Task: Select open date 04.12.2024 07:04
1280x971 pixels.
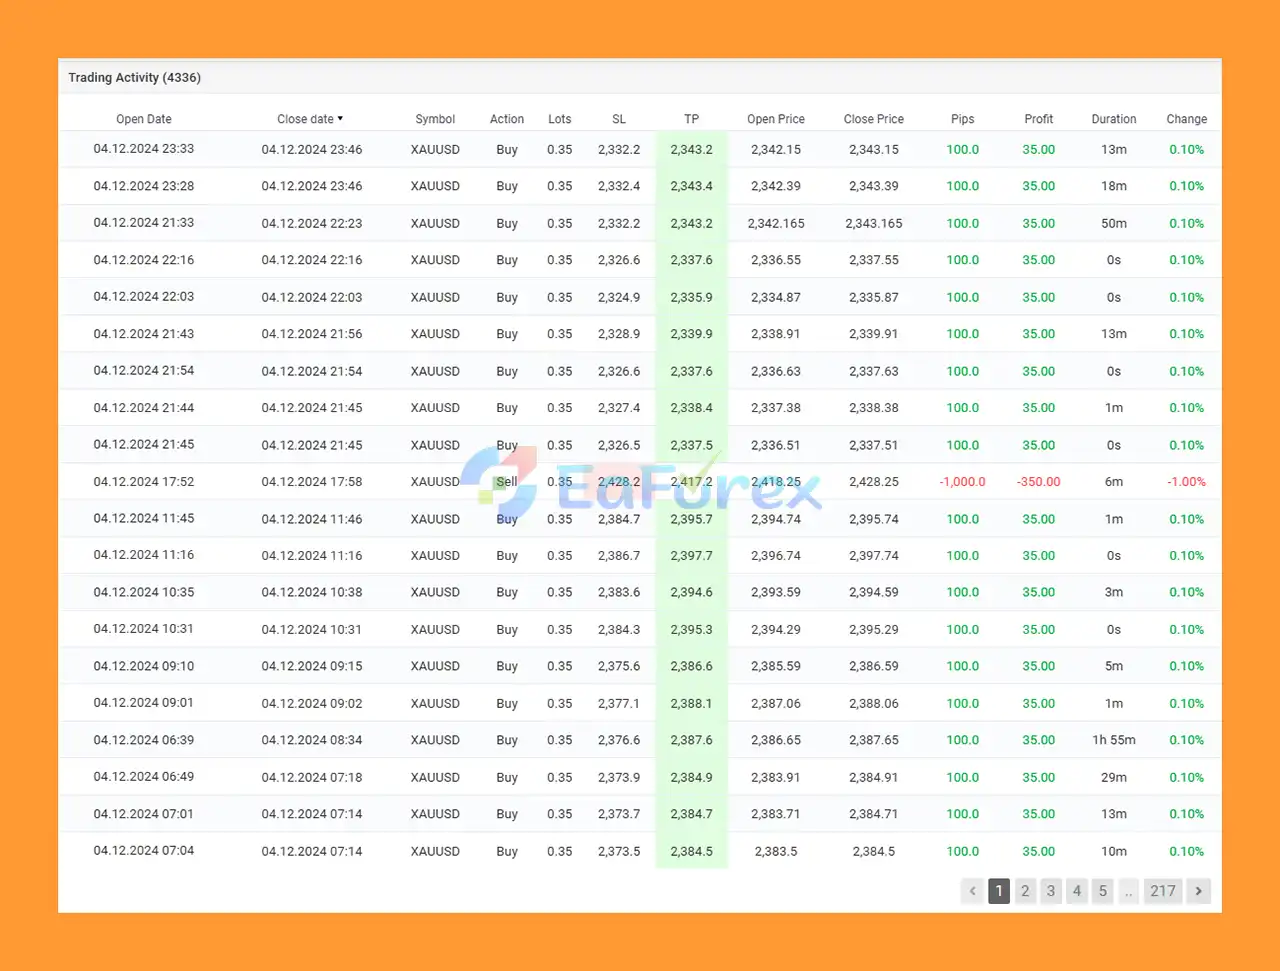Action: (144, 851)
